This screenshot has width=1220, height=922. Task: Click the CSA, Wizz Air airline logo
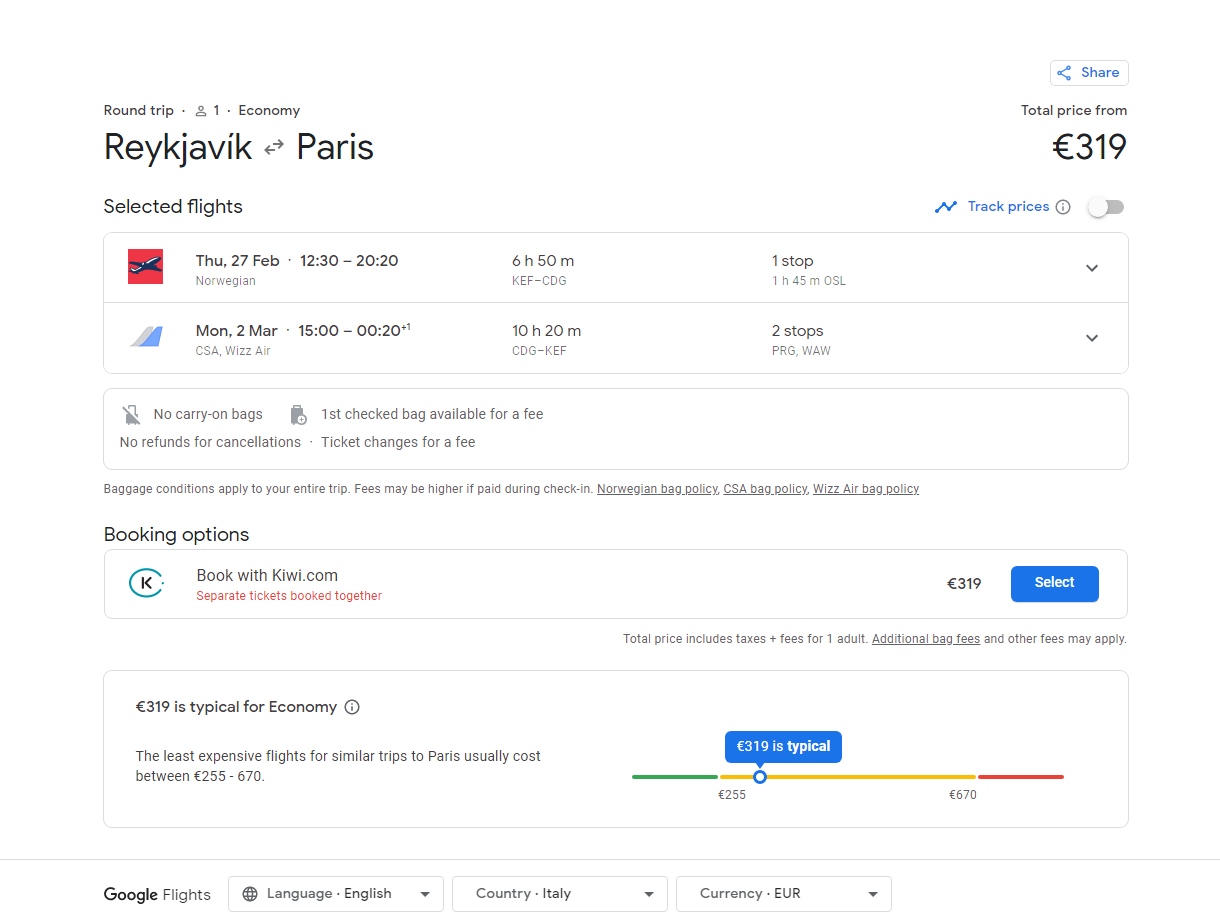tap(145, 337)
